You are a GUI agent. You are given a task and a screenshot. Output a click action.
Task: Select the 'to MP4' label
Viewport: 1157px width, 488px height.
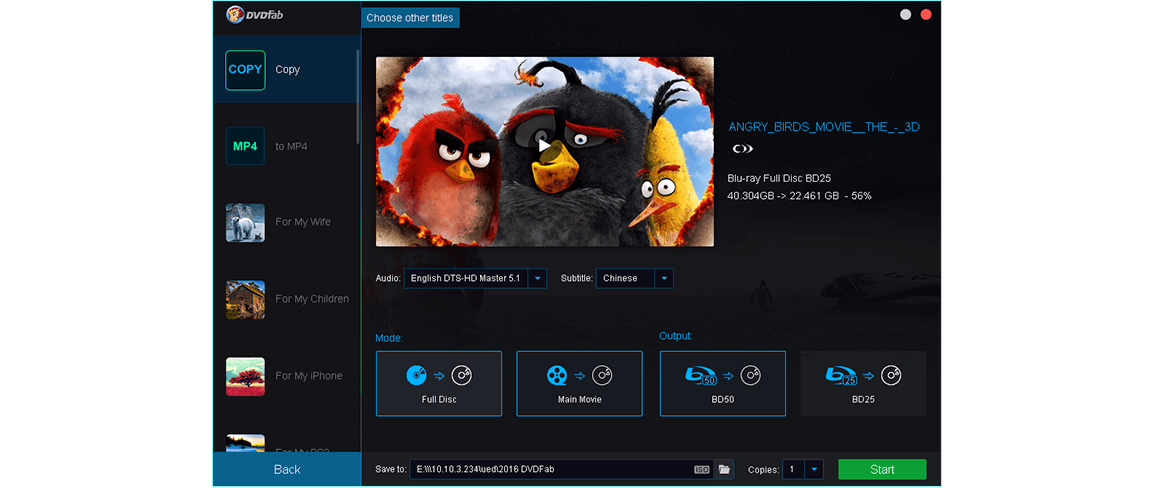tap(291, 146)
